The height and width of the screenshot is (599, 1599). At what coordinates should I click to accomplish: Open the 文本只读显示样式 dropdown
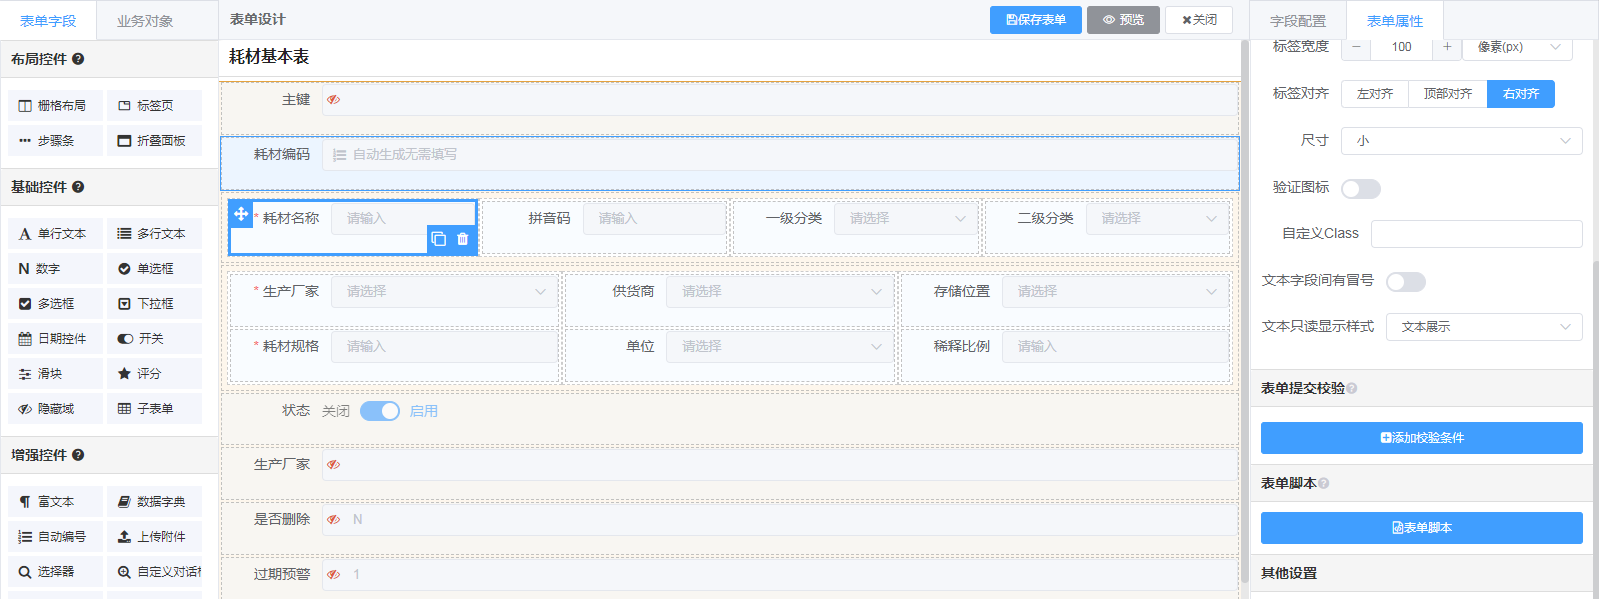click(1483, 327)
